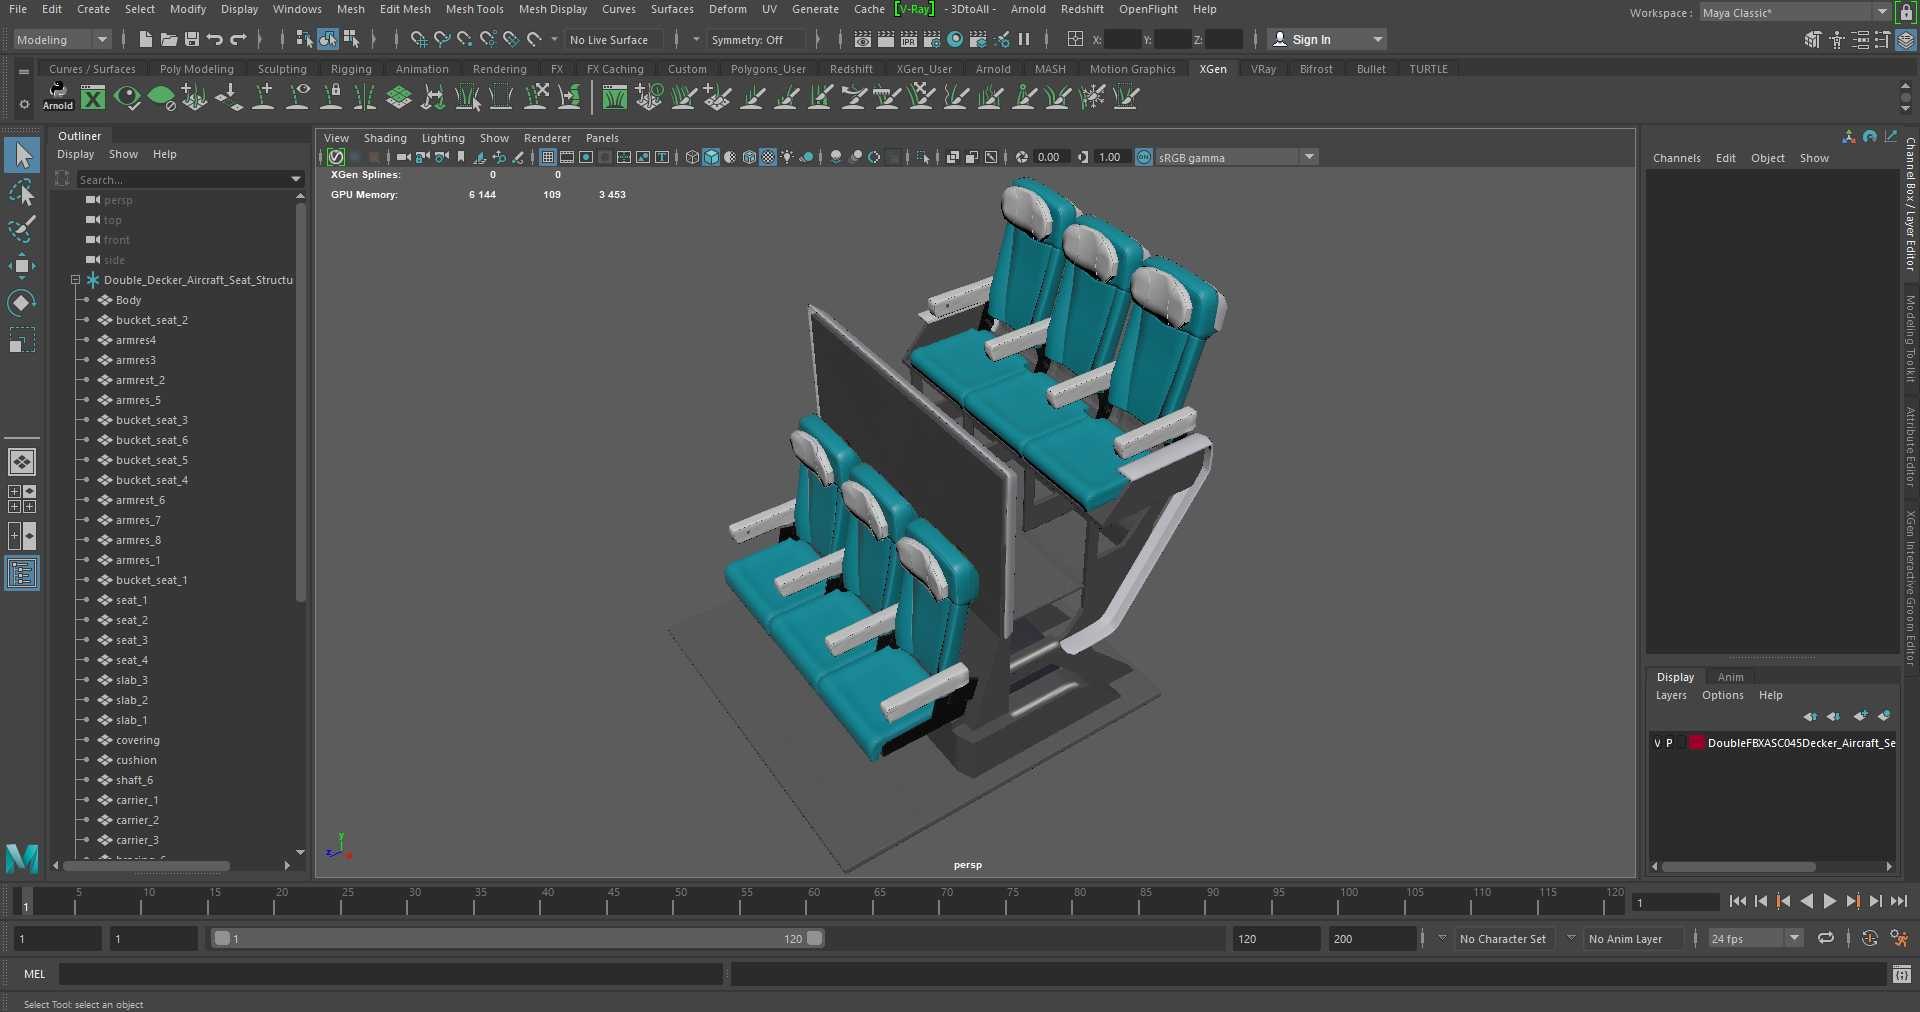Screen dimensions: 1920x1012
Task: Select bucket_seat_2 in Outliner
Action: [x=151, y=320]
